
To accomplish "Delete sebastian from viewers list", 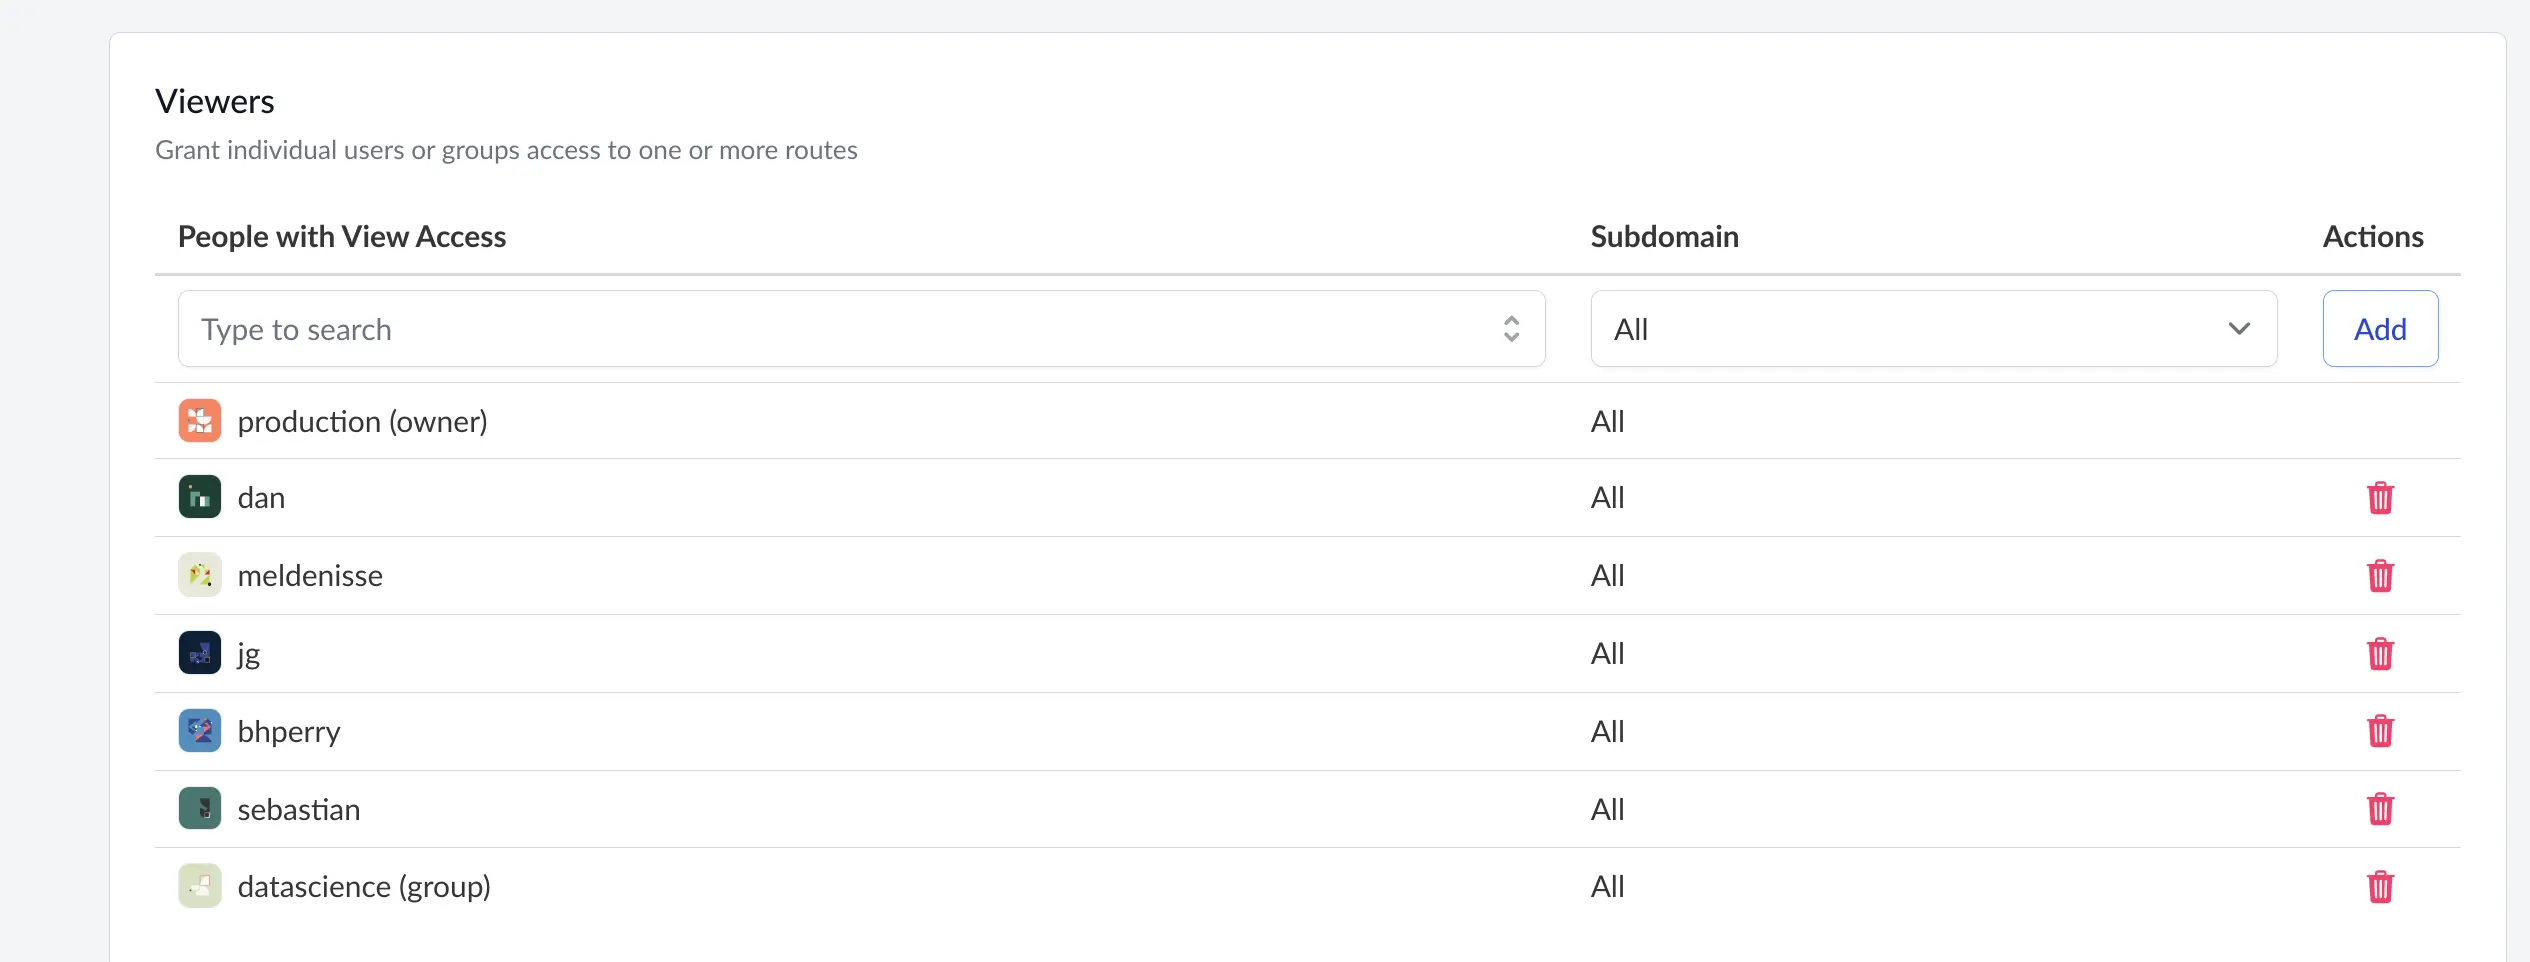I will (x=2380, y=809).
